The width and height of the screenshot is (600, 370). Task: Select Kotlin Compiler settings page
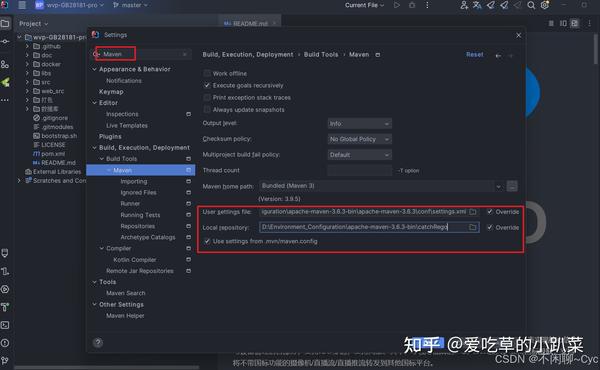(135, 260)
